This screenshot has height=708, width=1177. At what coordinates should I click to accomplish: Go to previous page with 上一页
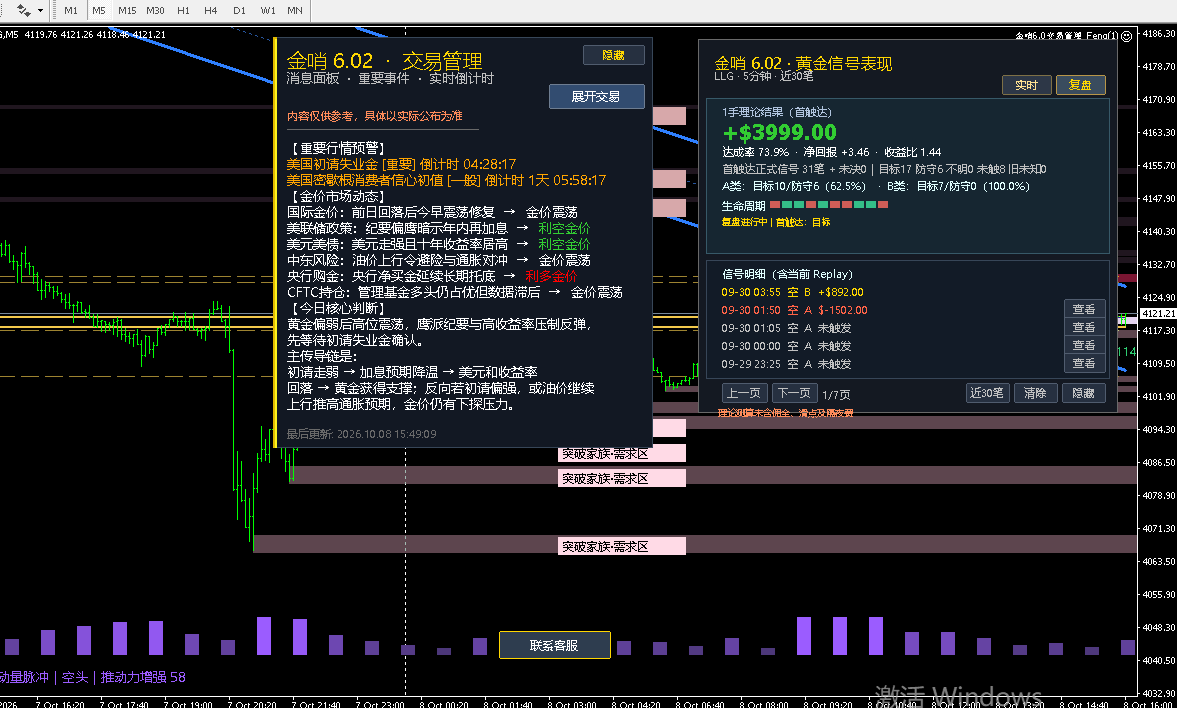[745, 393]
